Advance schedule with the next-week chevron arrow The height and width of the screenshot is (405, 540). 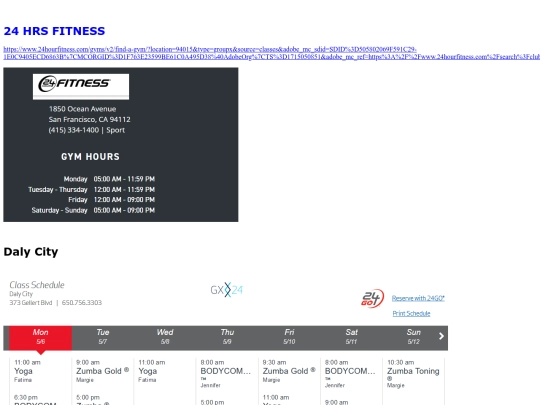(441, 336)
